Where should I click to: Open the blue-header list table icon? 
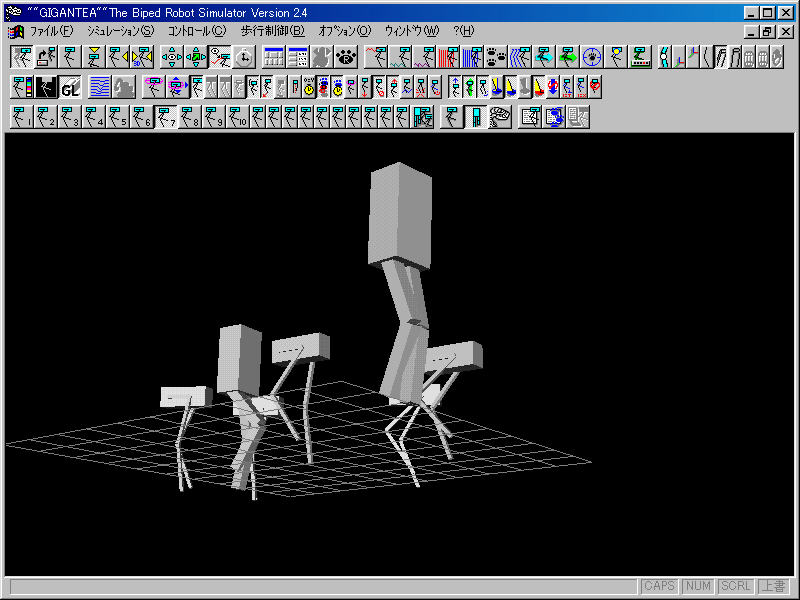[x=297, y=57]
